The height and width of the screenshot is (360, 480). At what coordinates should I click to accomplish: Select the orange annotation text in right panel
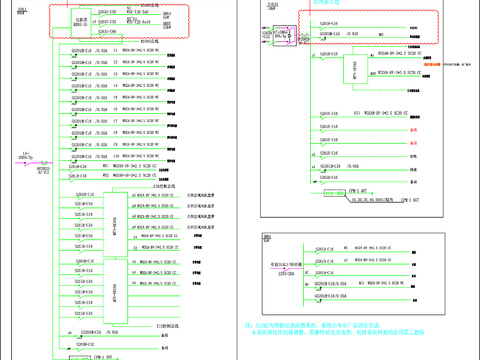pyautogui.click(x=432, y=64)
